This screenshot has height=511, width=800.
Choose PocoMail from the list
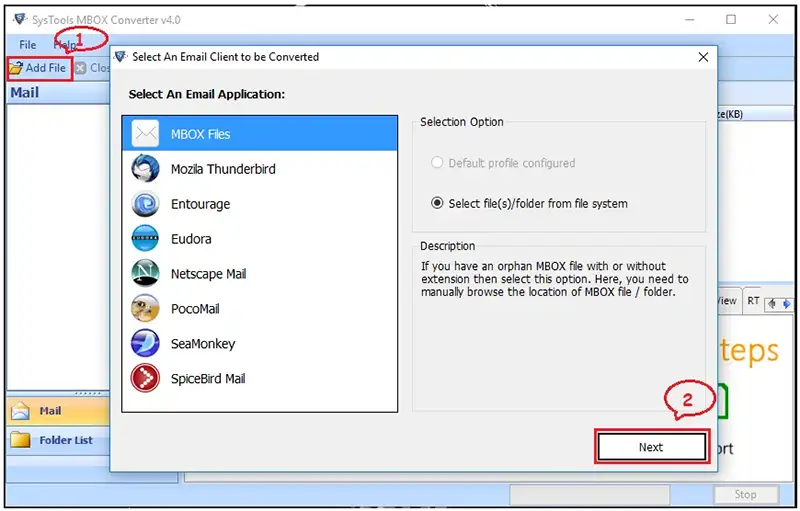195,309
